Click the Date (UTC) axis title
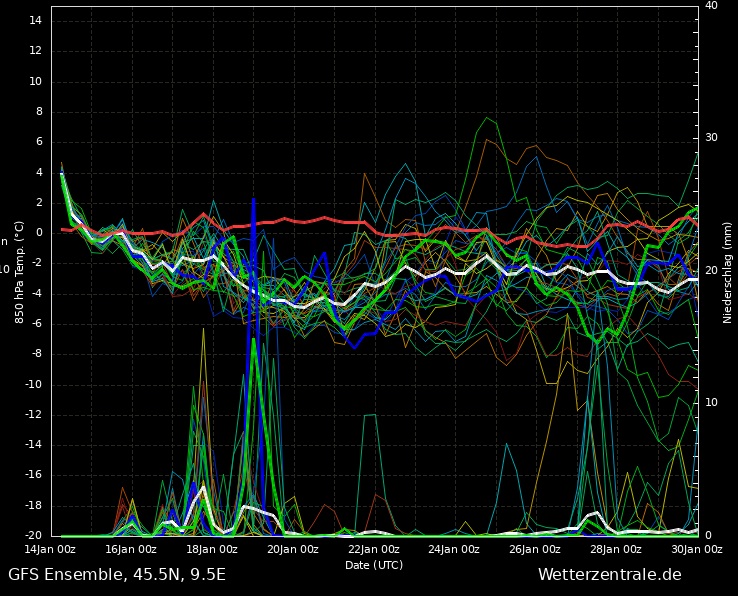Image resolution: width=738 pixels, height=596 pixels. [374, 566]
